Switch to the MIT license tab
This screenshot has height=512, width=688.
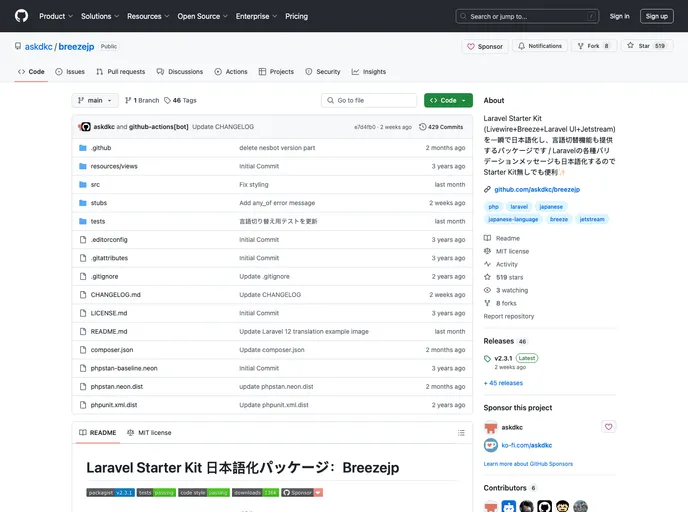coord(149,433)
